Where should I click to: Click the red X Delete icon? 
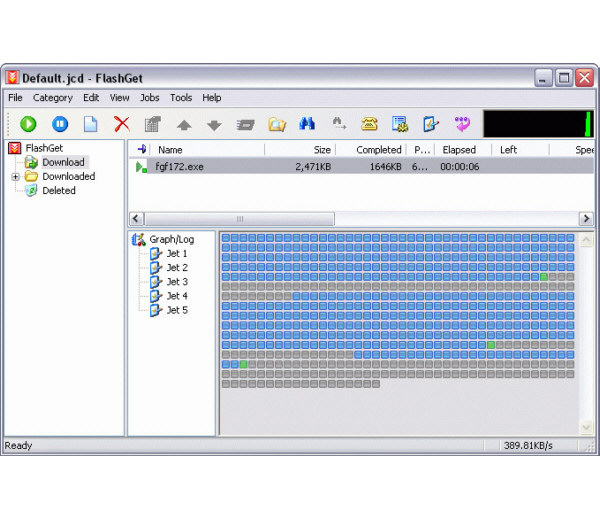pos(121,124)
